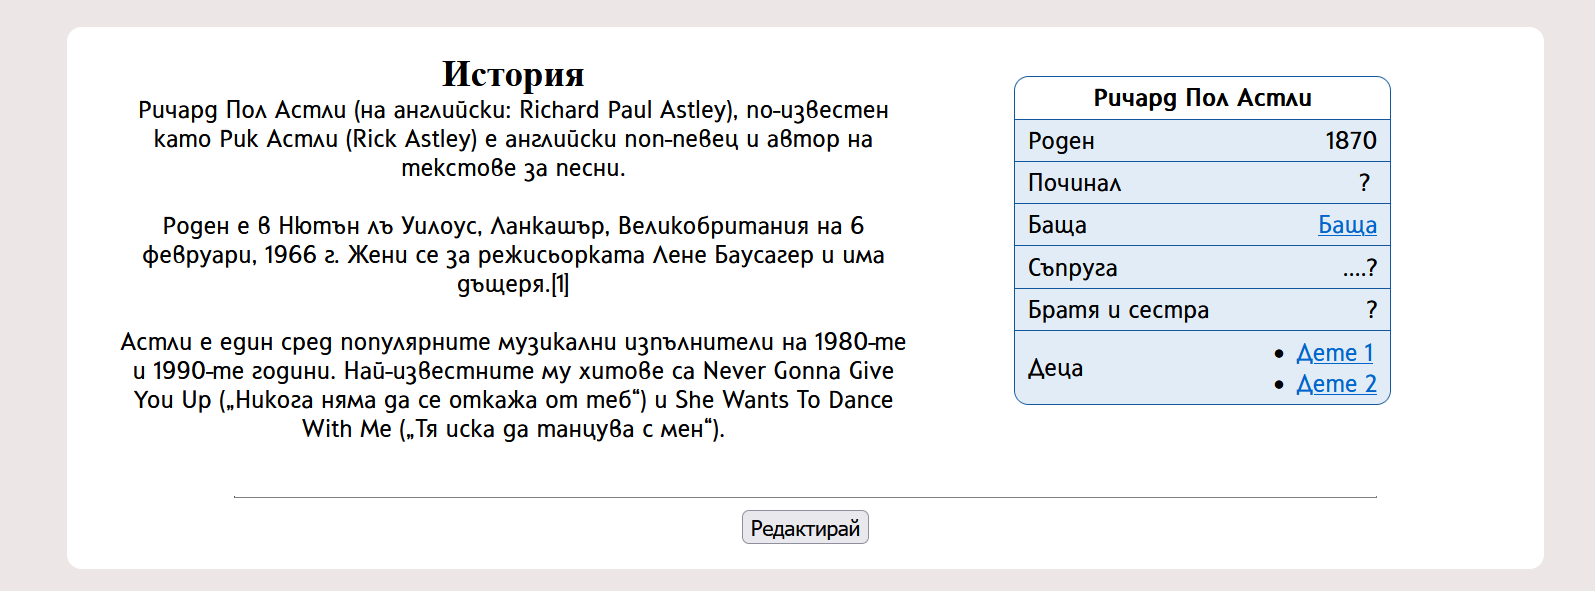Click the Починал row label

point(1075,183)
